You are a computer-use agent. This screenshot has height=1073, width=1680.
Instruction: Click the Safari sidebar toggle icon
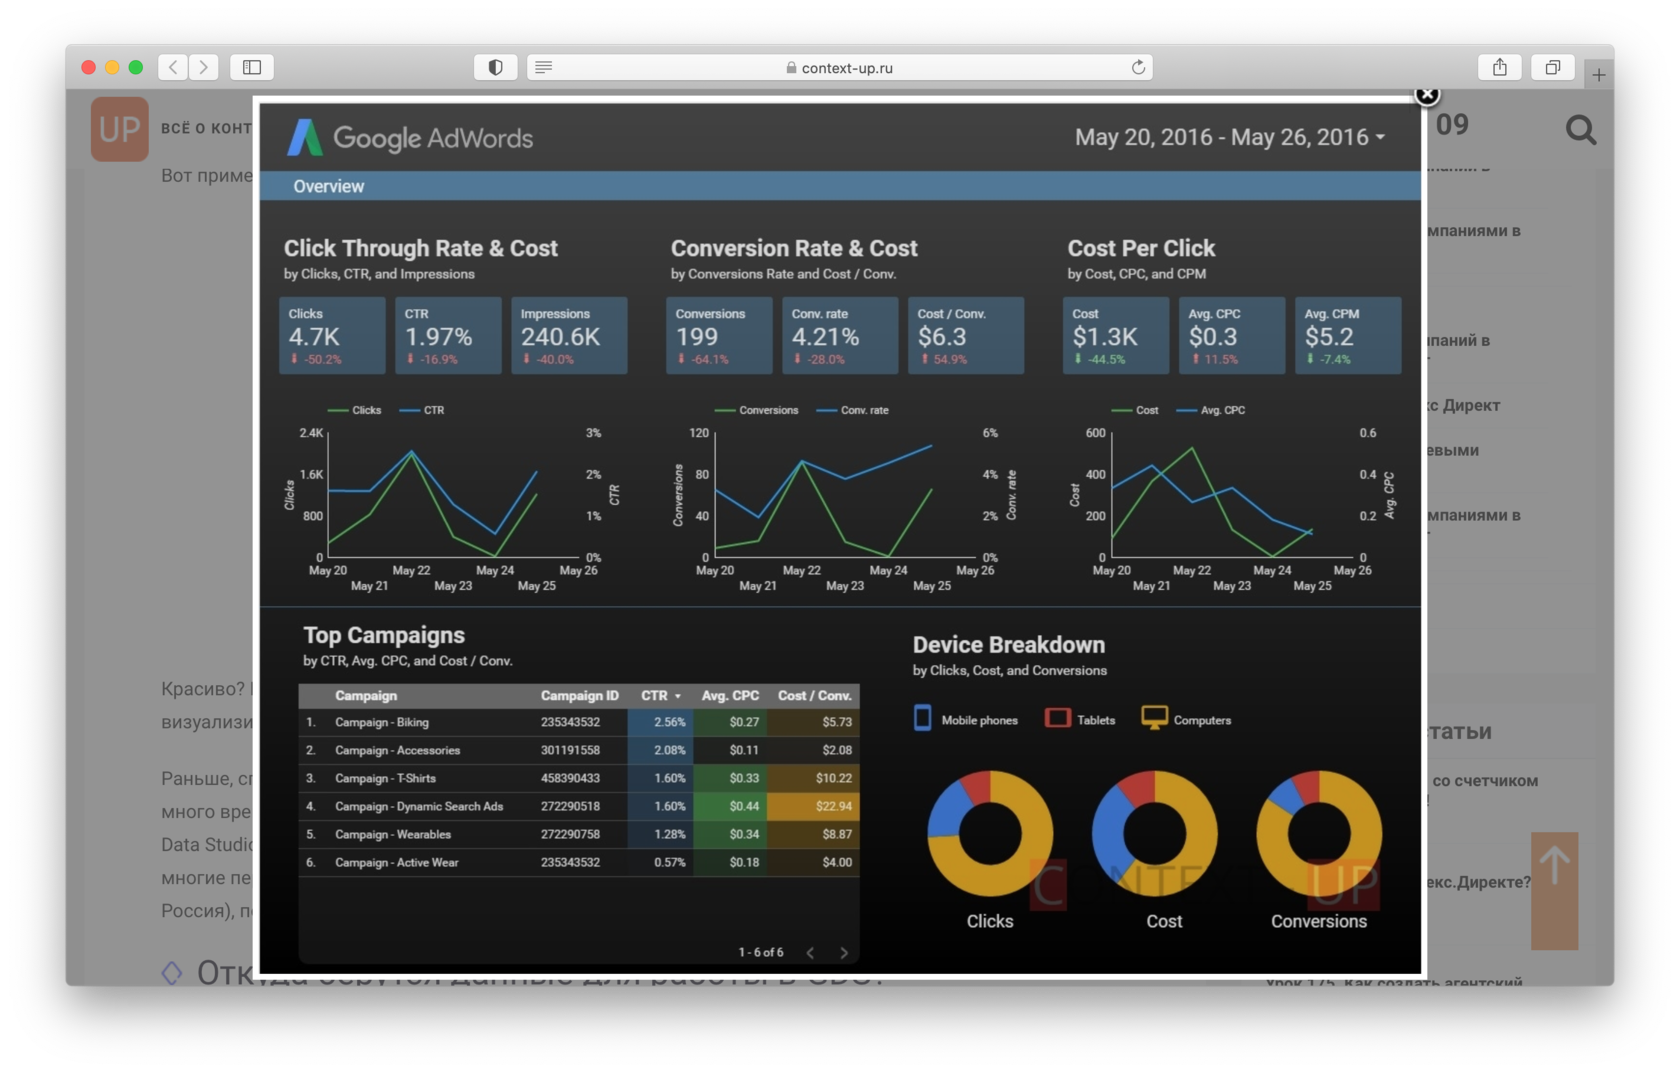point(252,67)
